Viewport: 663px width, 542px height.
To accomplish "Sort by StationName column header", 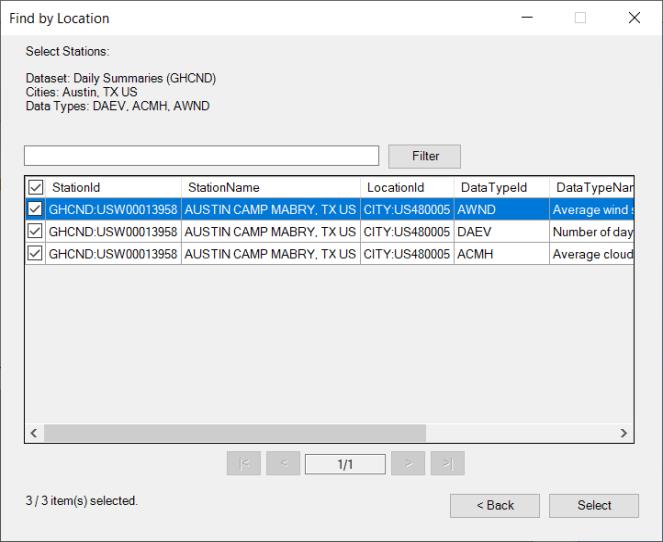I will point(270,188).
